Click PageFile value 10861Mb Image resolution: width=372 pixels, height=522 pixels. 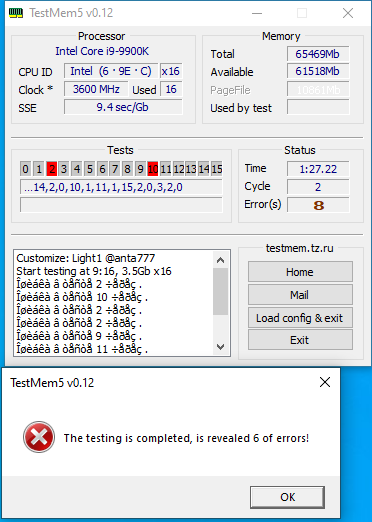[318, 90]
